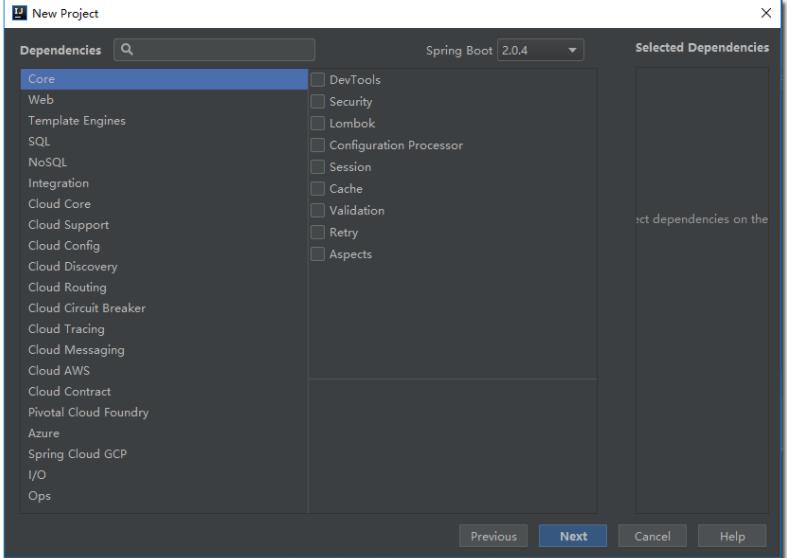Choose the Cloud Discovery category
This screenshot has width=787, height=558.
(x=164, y=266)
